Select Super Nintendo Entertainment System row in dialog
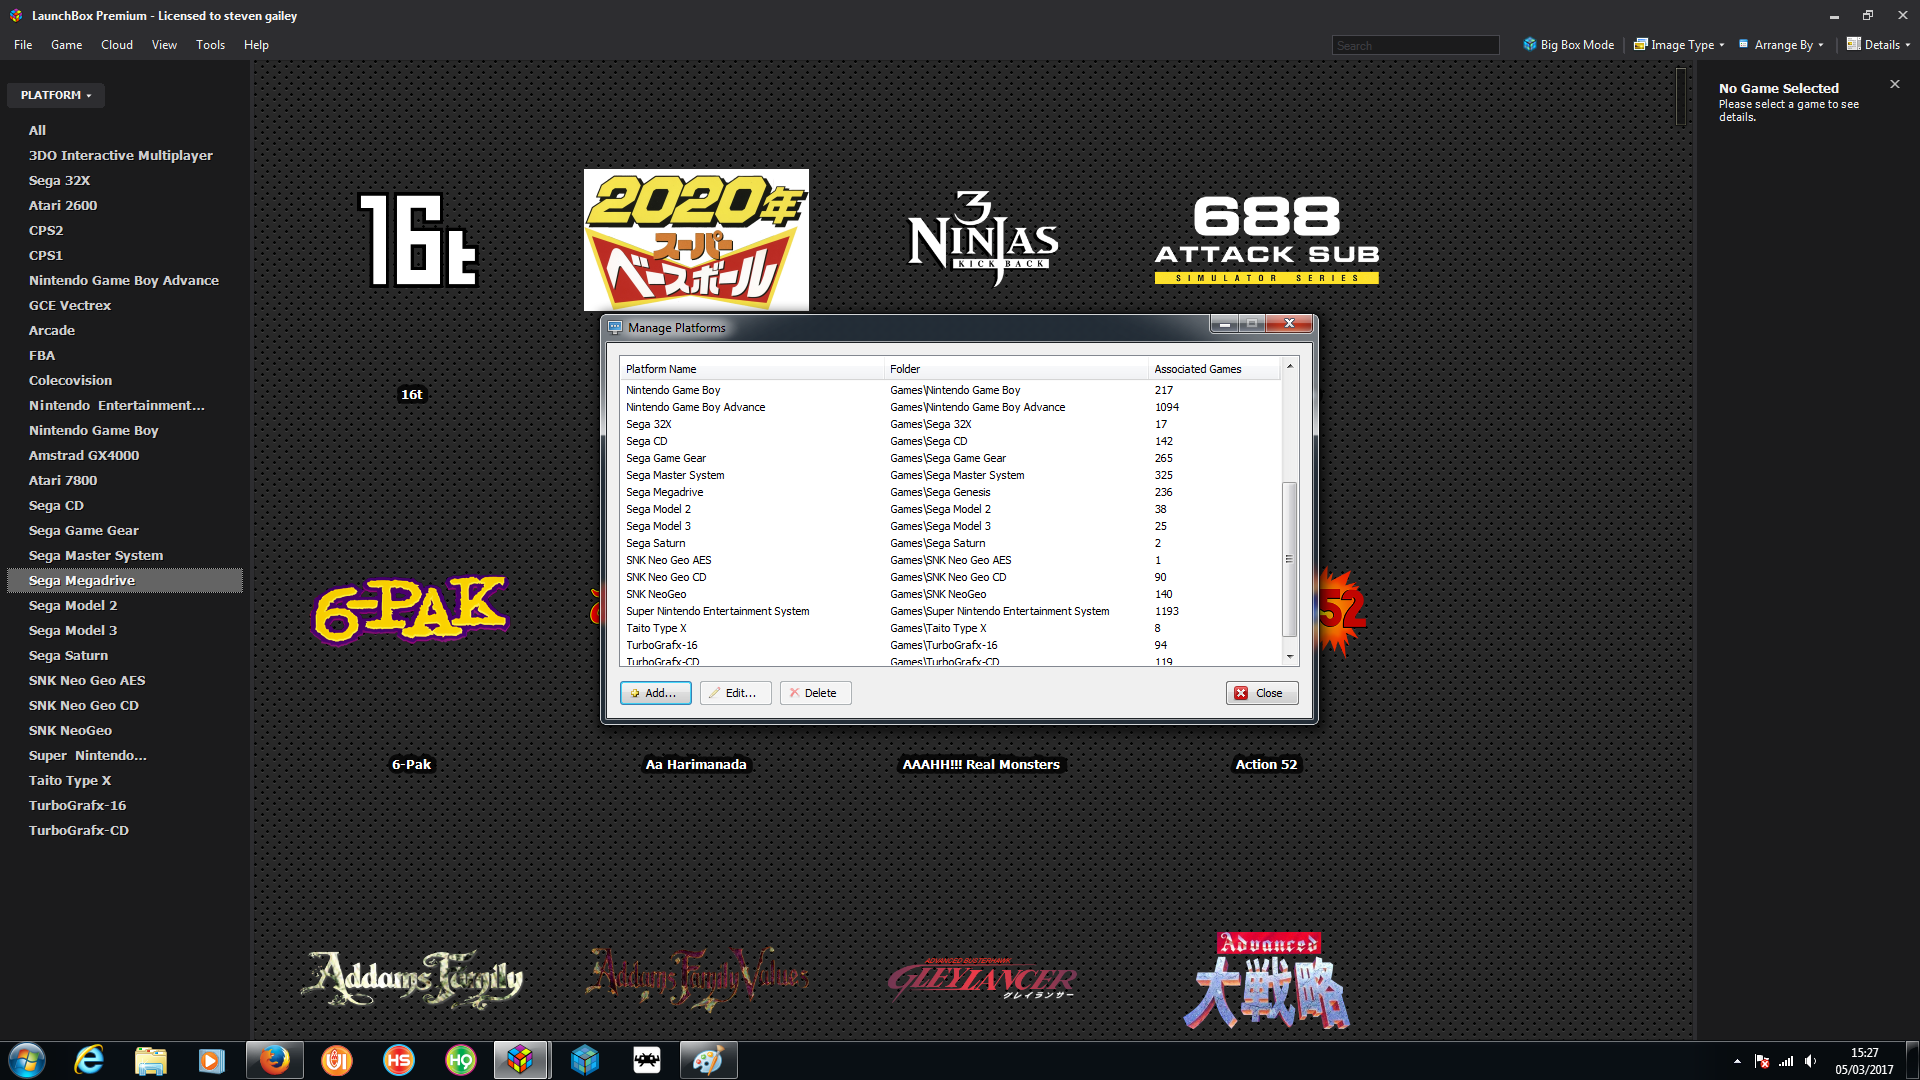Viewport: 1920px width, 1080px height. click(x=950, y=611)
